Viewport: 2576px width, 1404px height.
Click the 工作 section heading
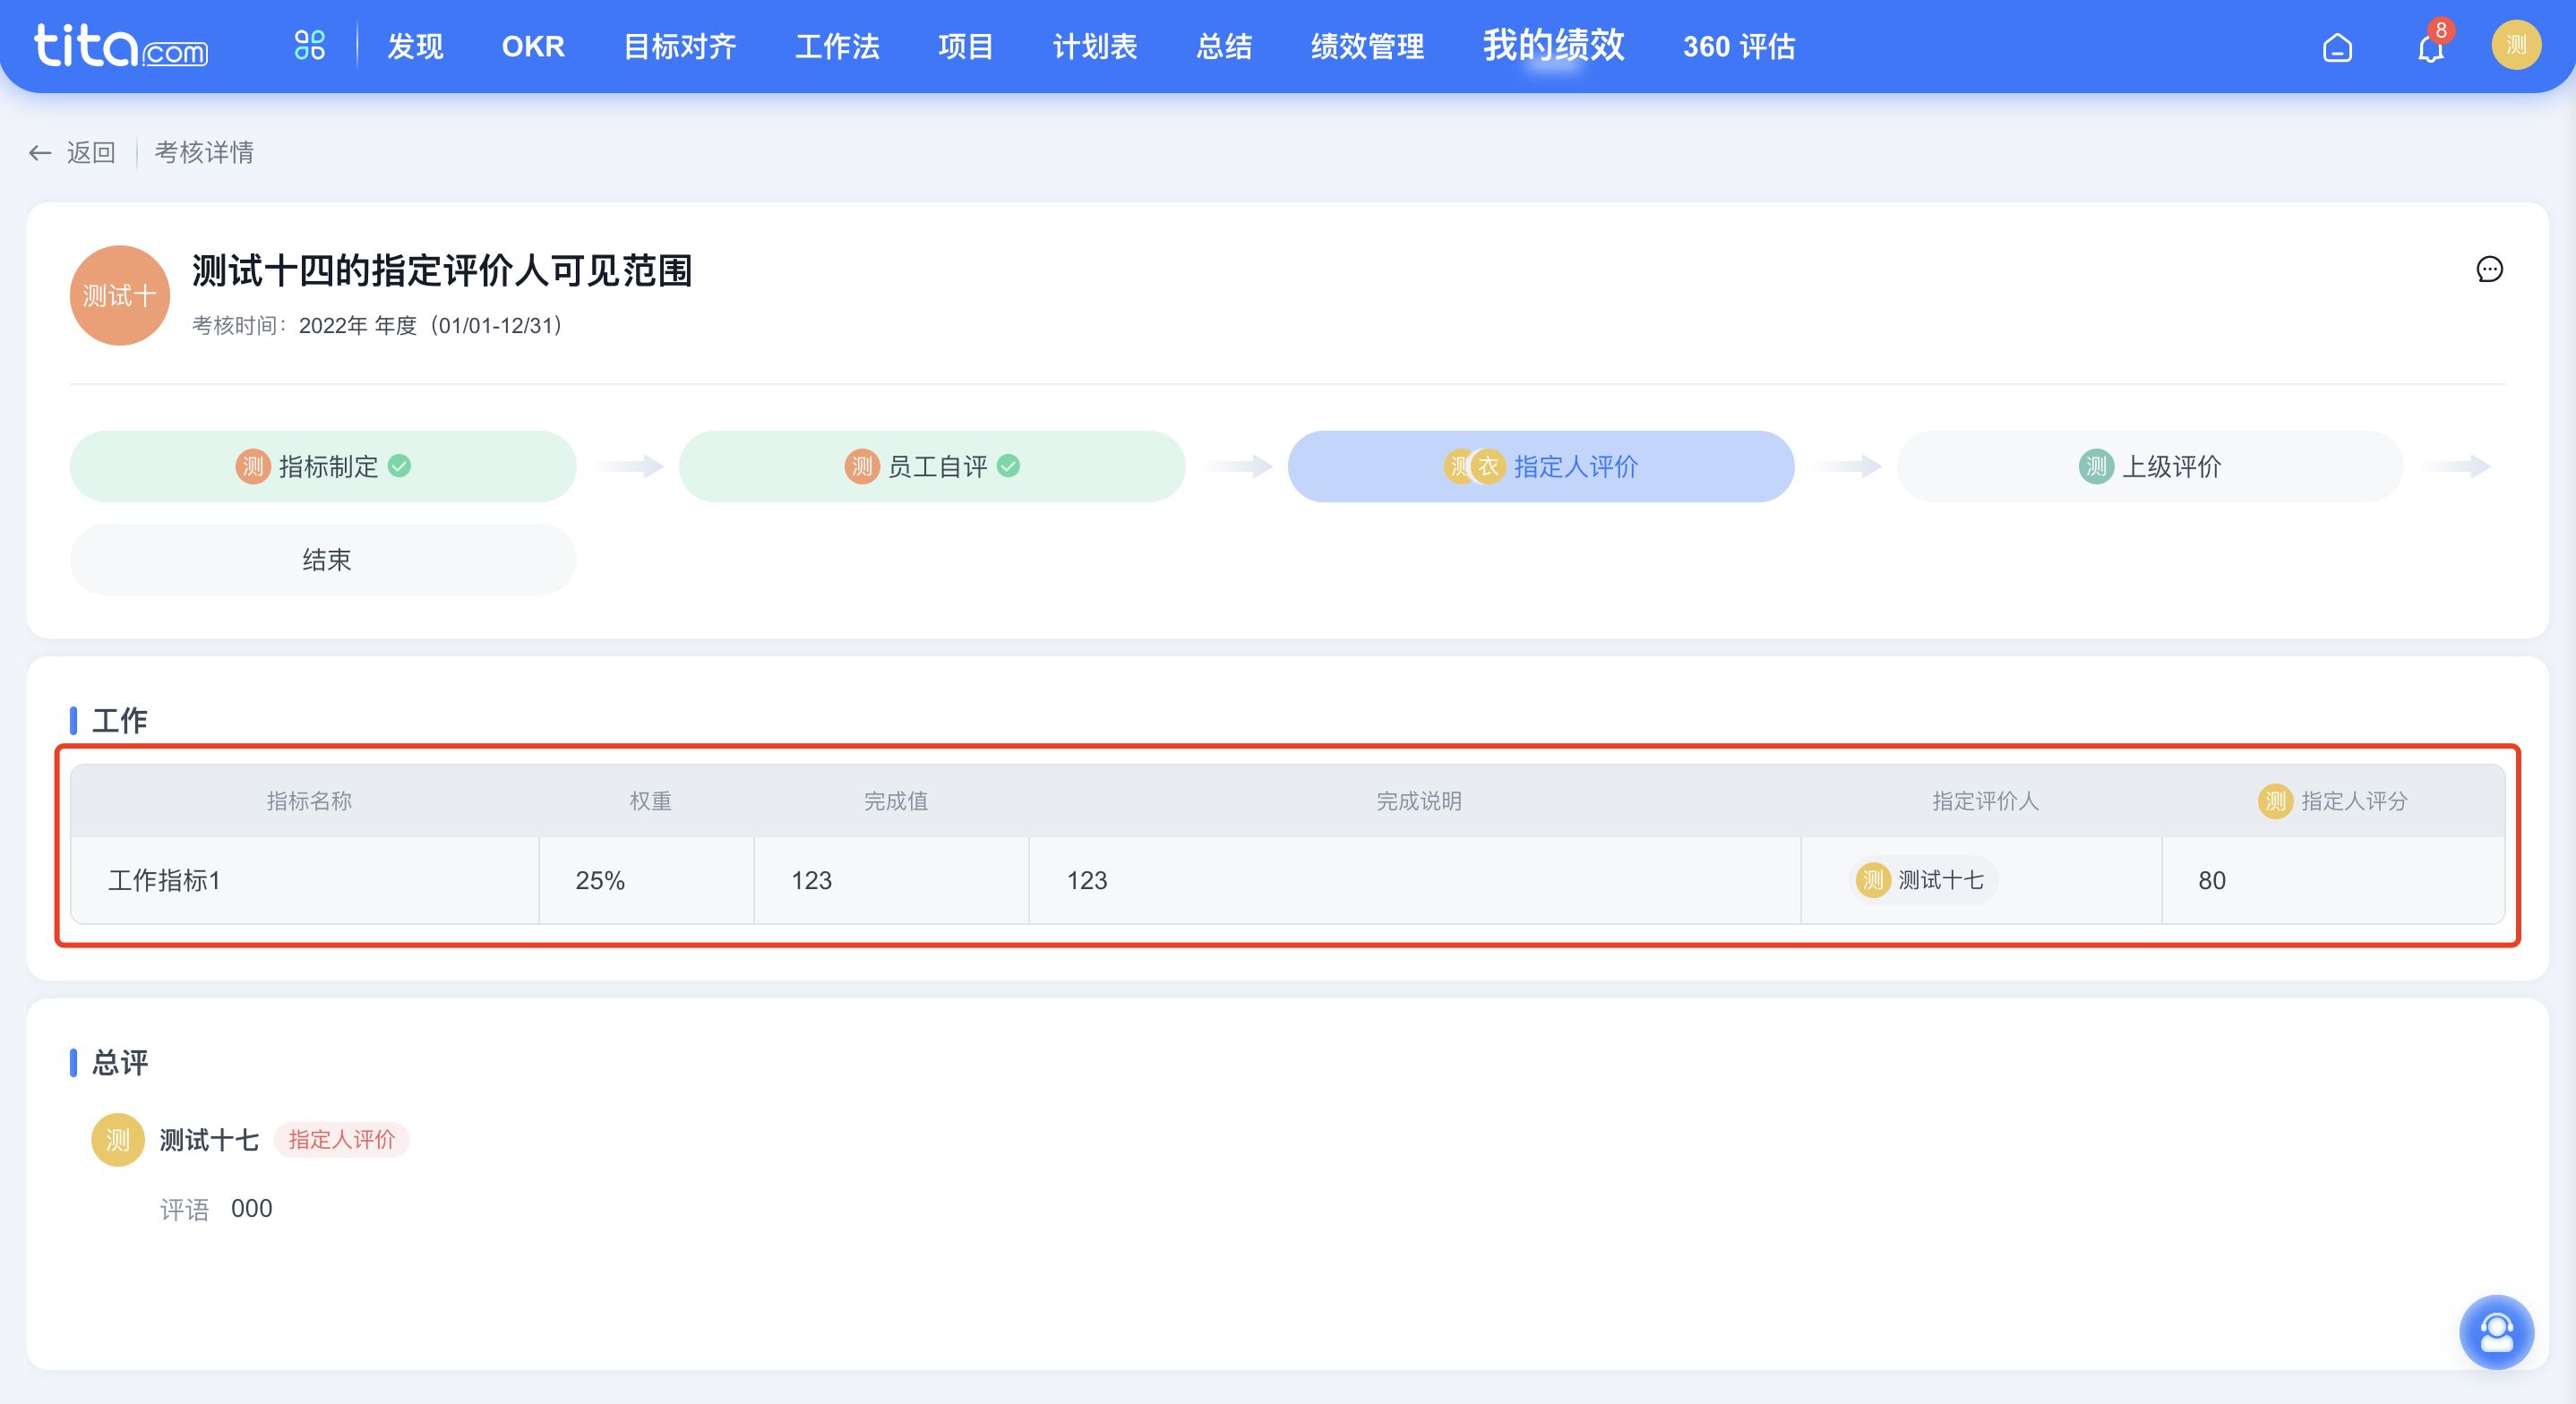point(119,721)
